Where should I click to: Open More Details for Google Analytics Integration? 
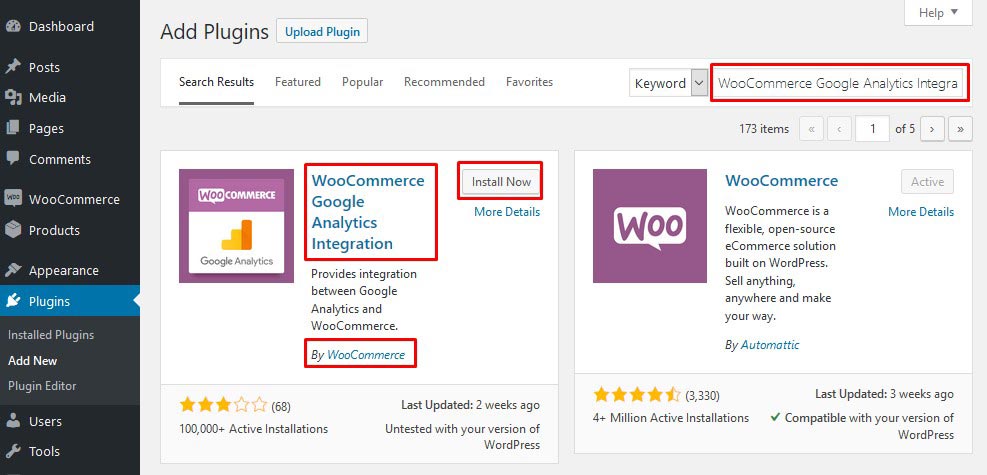507,212
